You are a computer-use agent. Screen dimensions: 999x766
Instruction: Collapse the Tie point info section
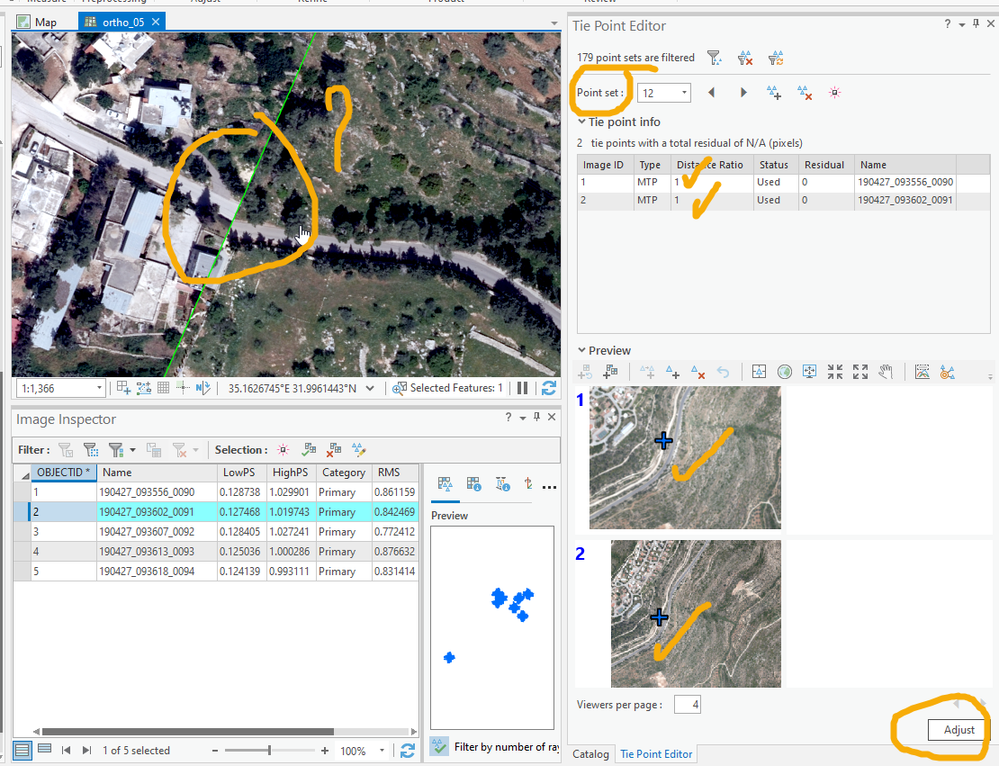point(582,122)
